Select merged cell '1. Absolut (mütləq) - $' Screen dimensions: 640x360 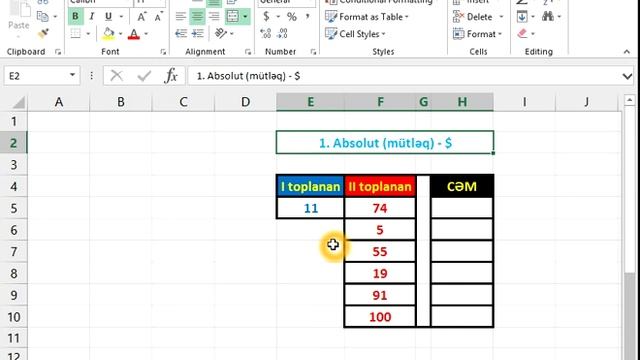385,143
